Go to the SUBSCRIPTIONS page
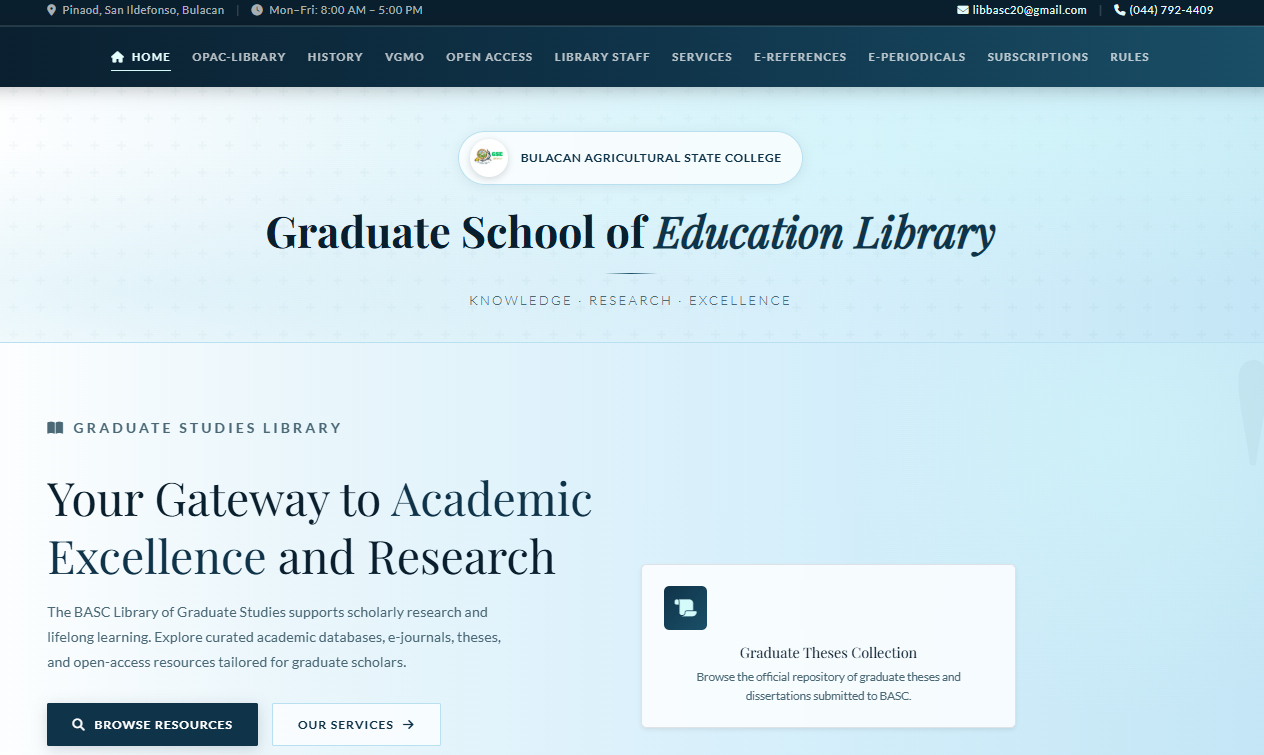This screenshot has height=755, width=1264. point(1038,57)
